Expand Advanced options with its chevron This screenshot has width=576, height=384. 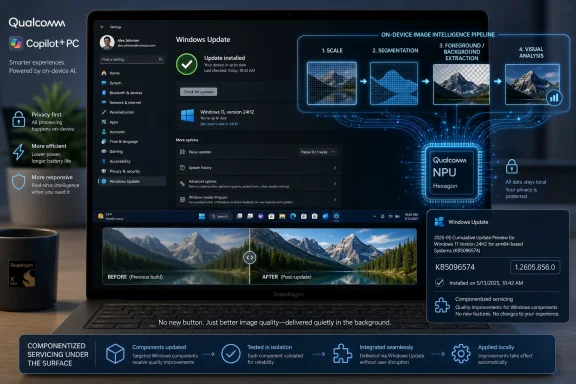click(x=335, y=183)
